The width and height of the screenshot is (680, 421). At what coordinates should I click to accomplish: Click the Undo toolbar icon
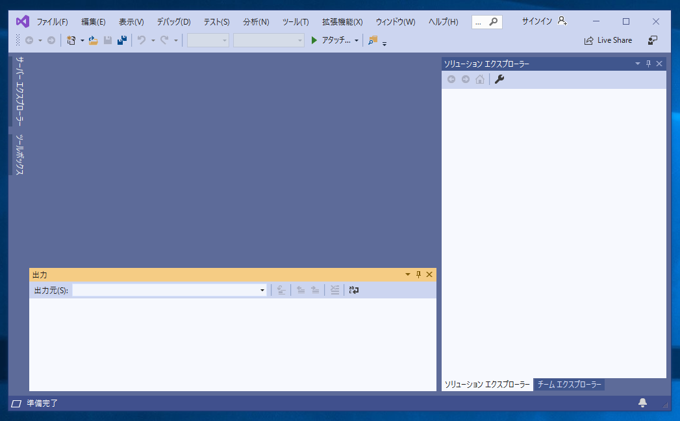tap(141, 40)
